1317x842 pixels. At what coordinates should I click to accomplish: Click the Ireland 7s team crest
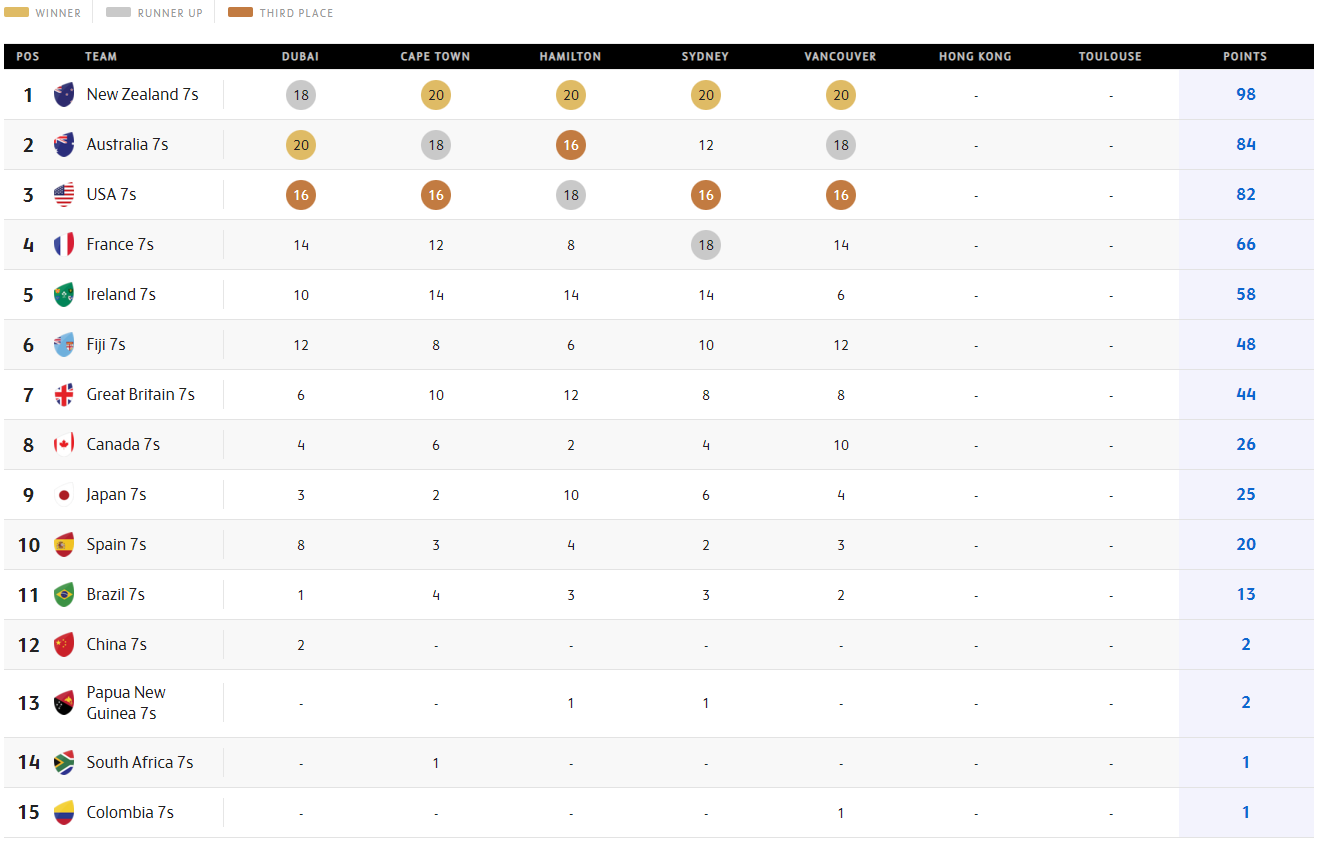click(x=64, y=295)
